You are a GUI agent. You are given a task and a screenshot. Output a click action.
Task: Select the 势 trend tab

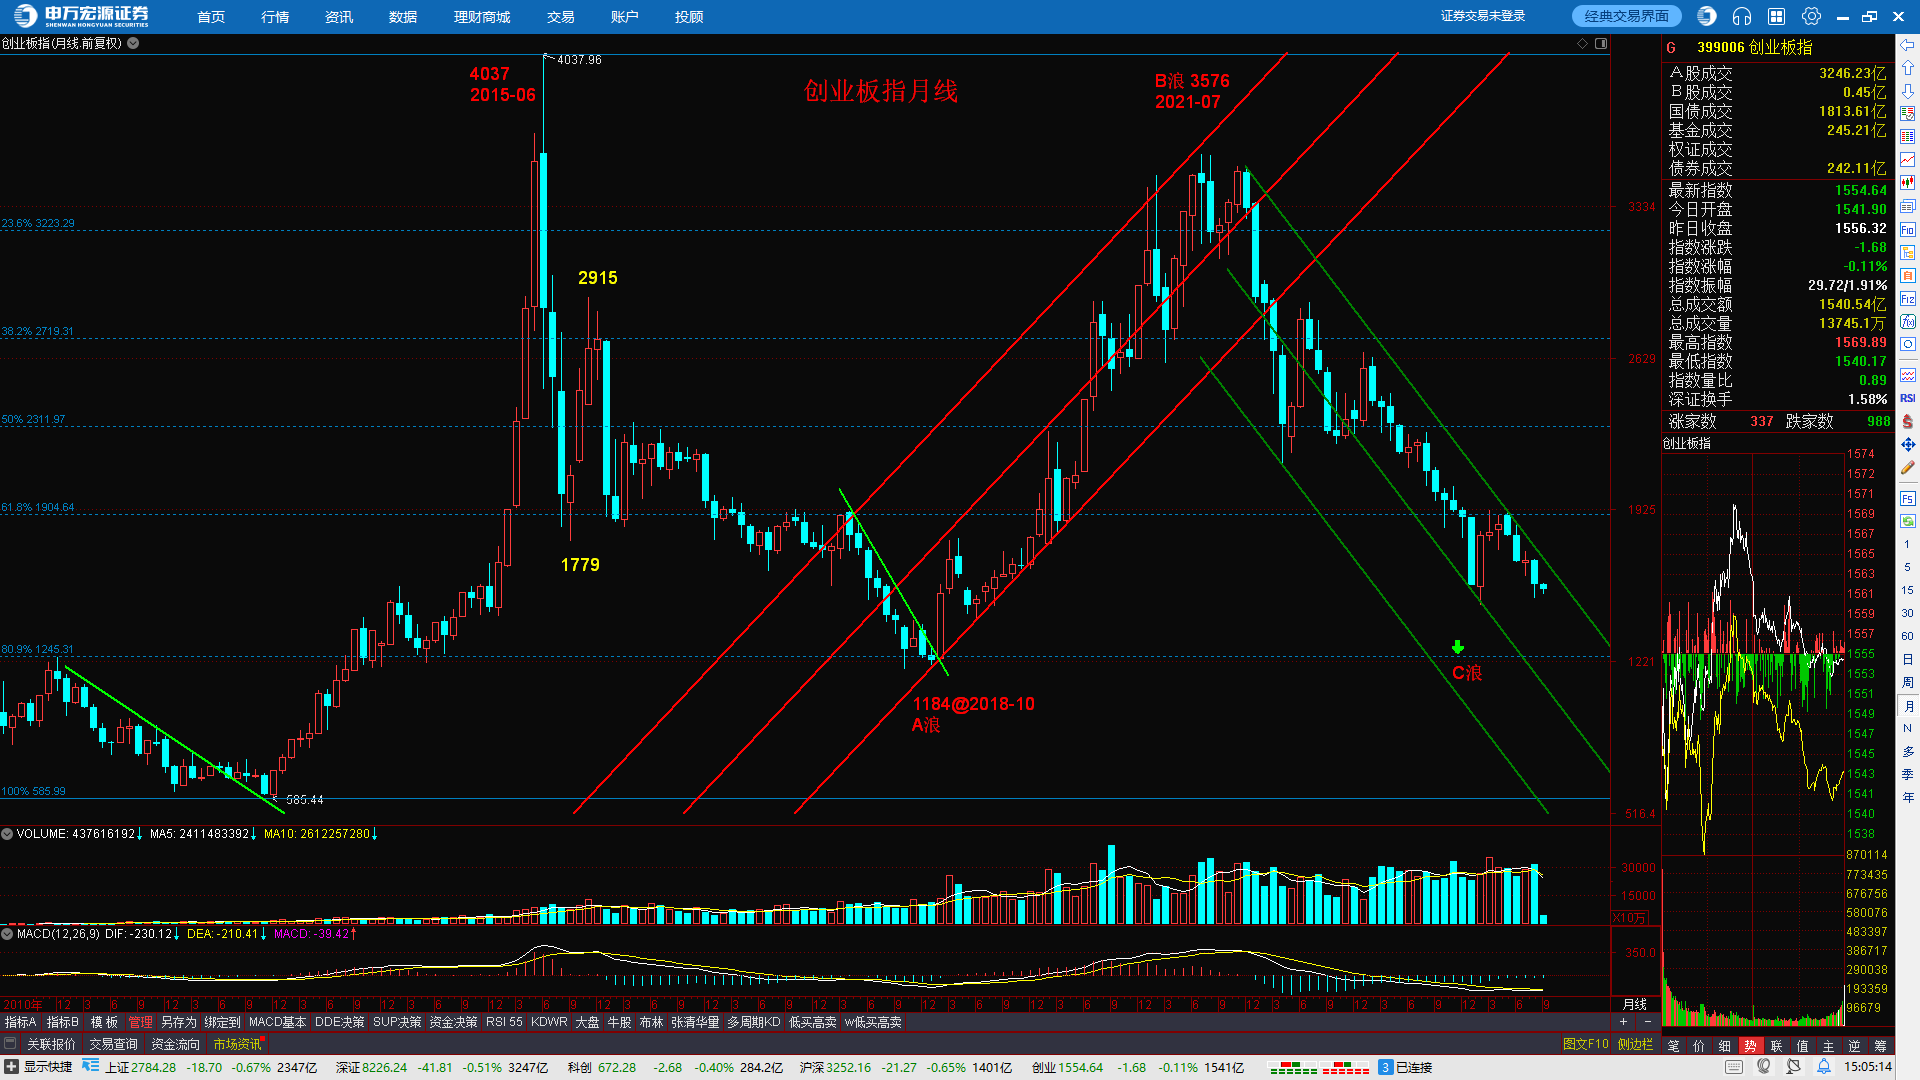1750,1046
